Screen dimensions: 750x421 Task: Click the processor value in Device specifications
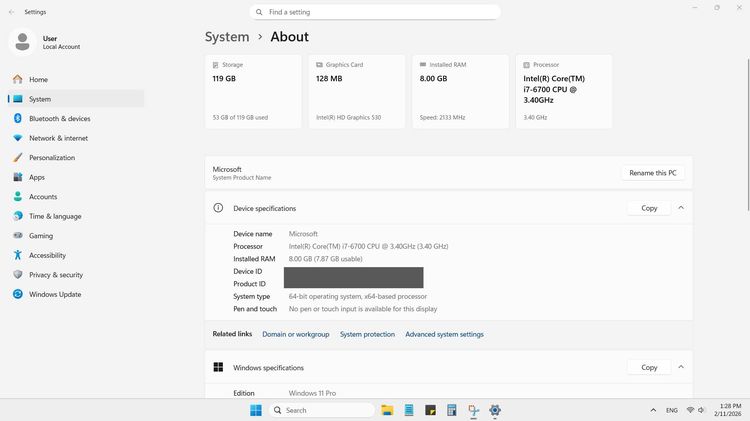368,246
